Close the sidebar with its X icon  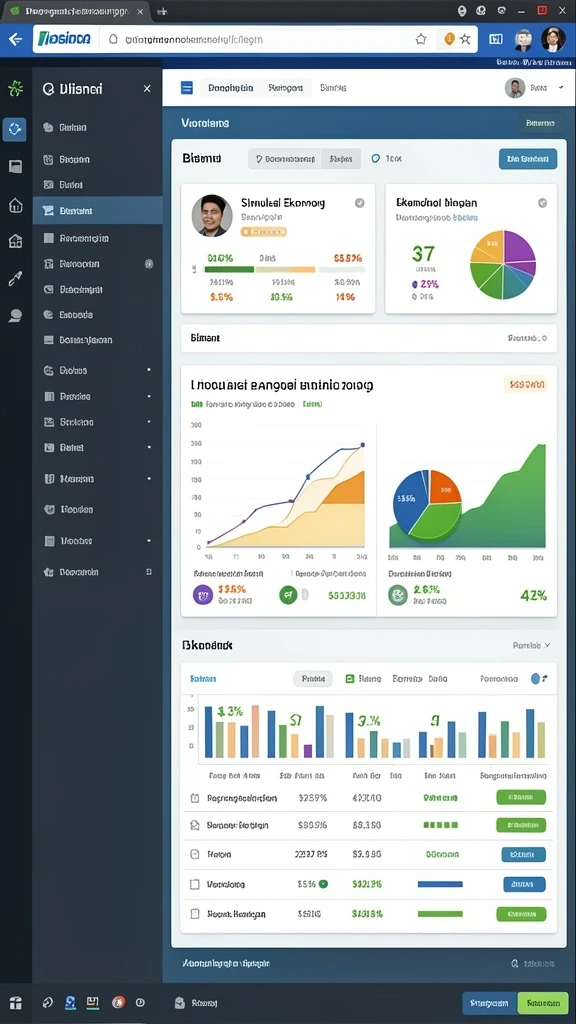(147, 89)
